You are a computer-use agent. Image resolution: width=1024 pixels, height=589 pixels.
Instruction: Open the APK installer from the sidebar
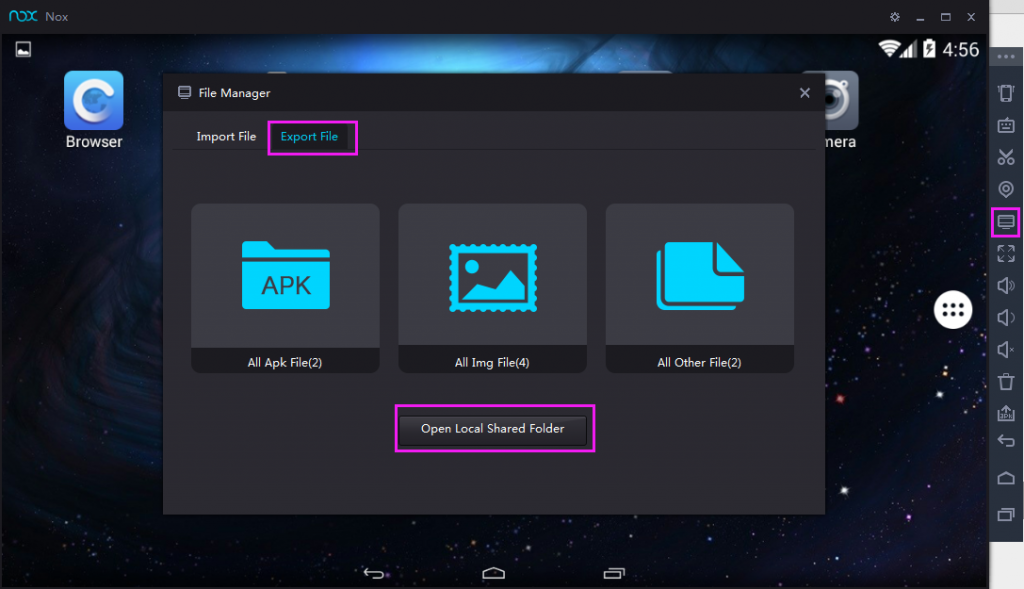1006,413
